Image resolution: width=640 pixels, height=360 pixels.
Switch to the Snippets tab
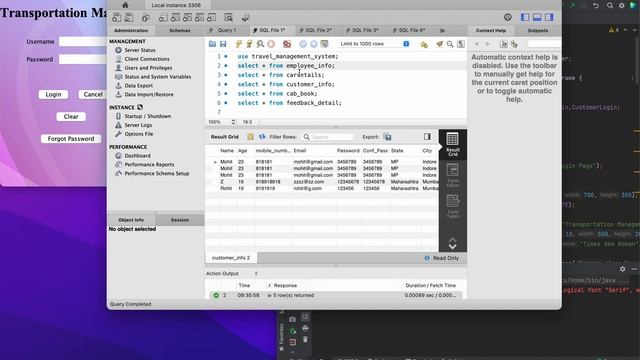pos(538,30)
